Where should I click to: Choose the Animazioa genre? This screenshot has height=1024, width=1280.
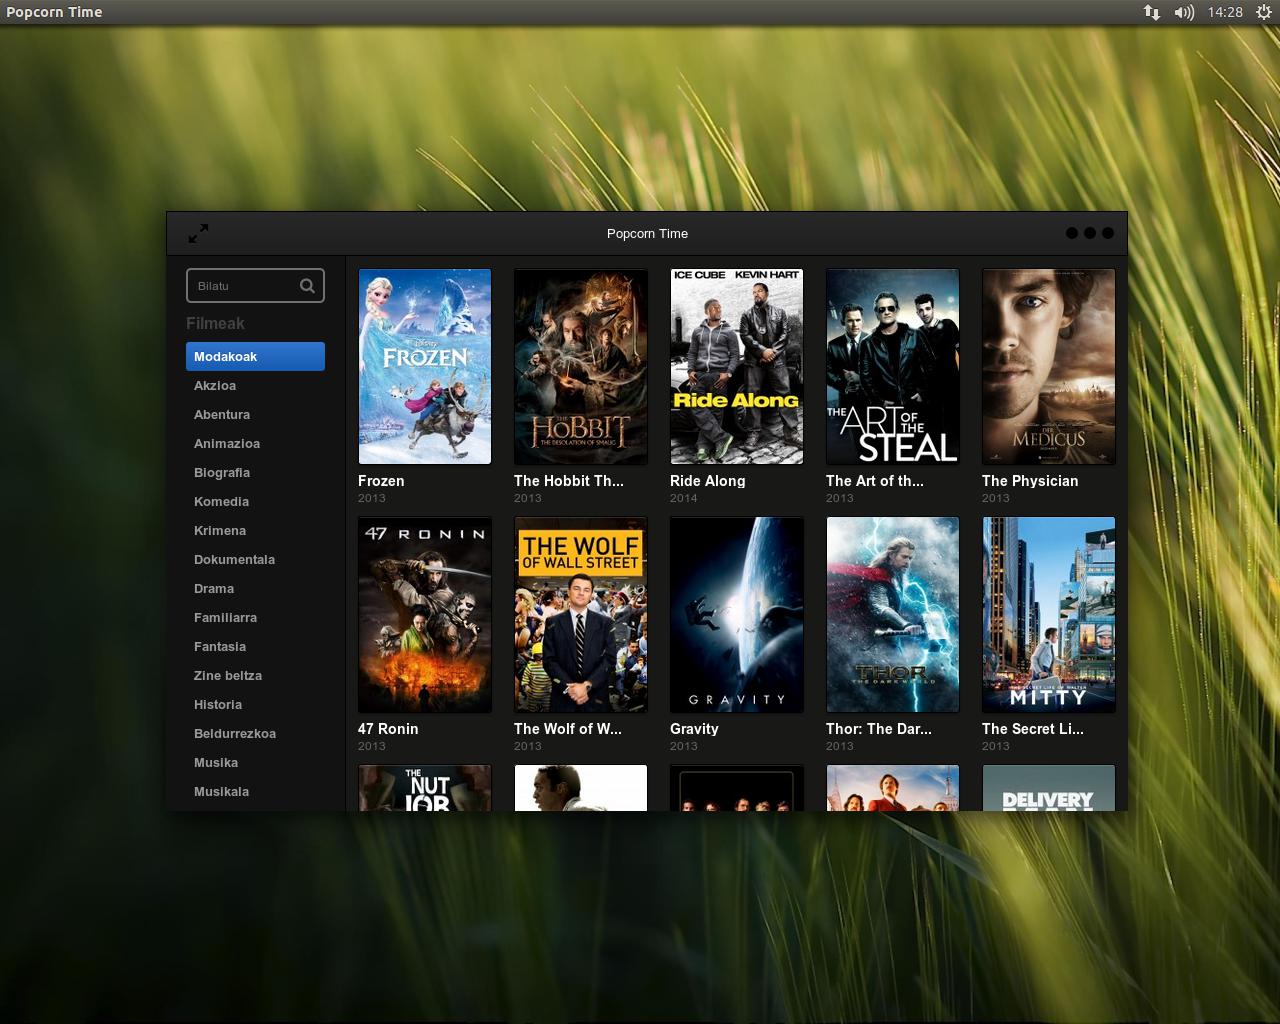pos(227,444)
